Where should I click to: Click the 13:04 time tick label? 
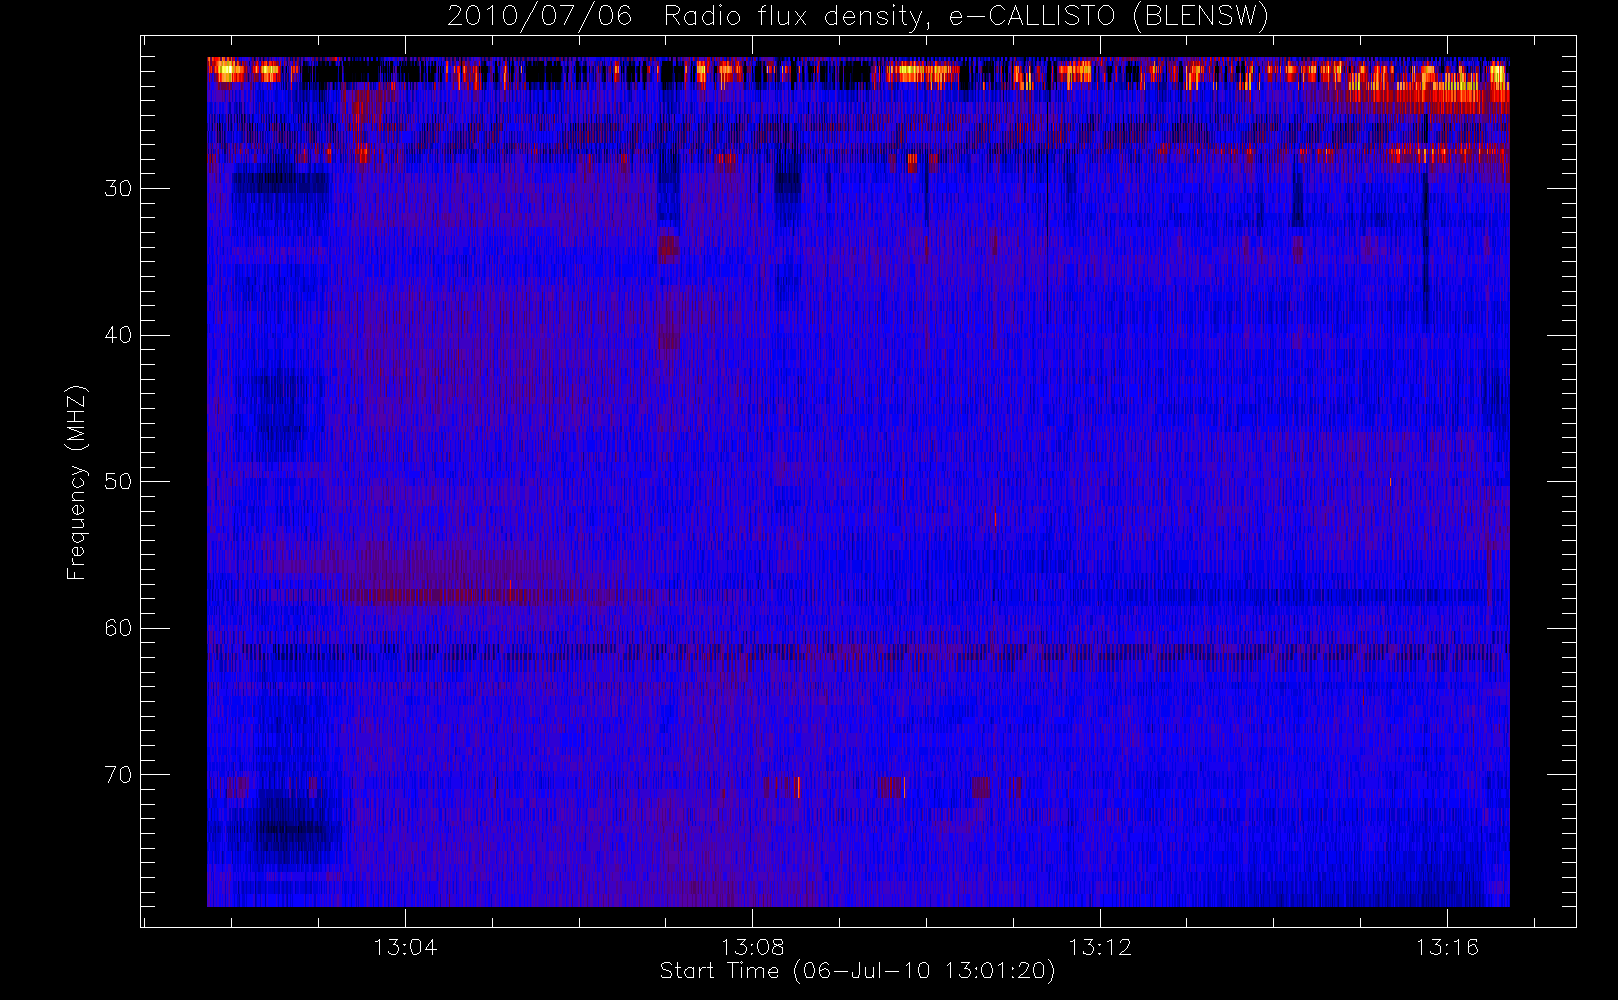click(405, 947)
